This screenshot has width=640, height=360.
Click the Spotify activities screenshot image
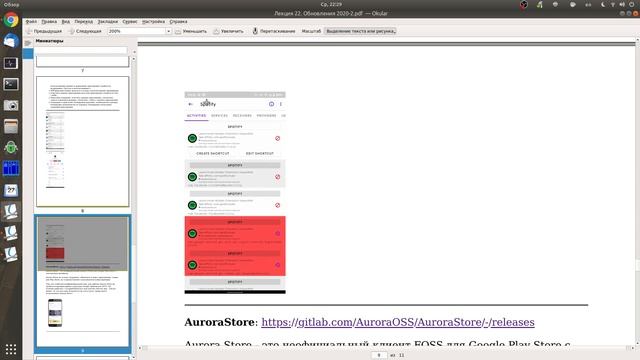[235, 193]
